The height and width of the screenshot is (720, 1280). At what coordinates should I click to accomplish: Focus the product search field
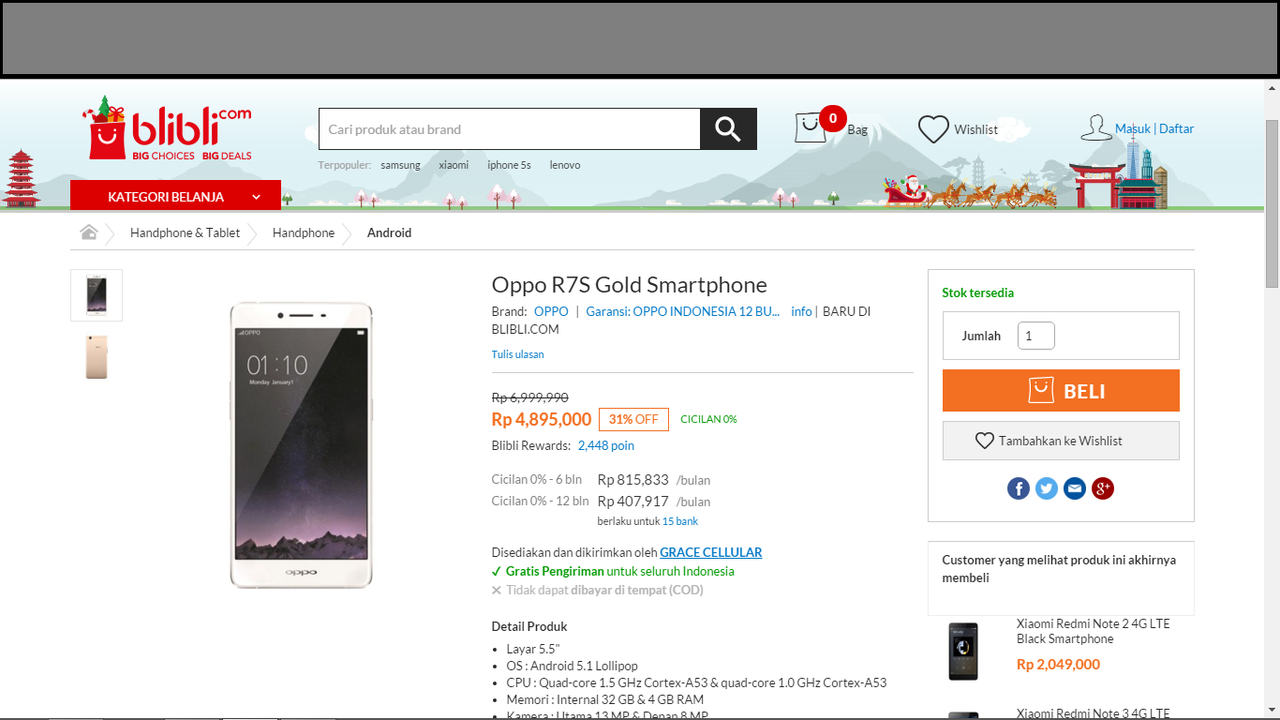(509, 129)
